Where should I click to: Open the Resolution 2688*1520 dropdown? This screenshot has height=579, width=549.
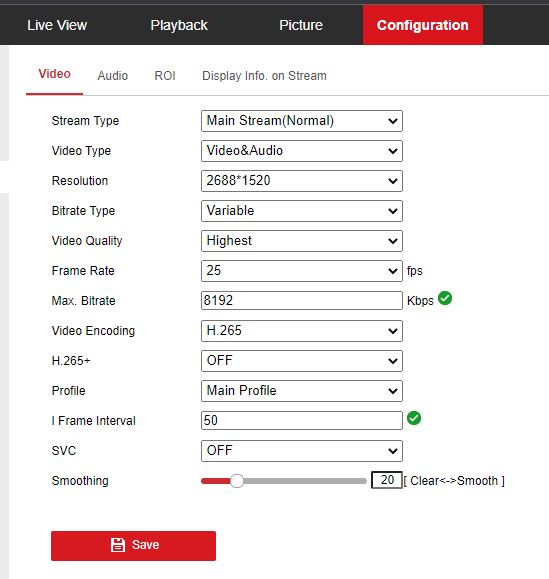(x=302, y=181)
